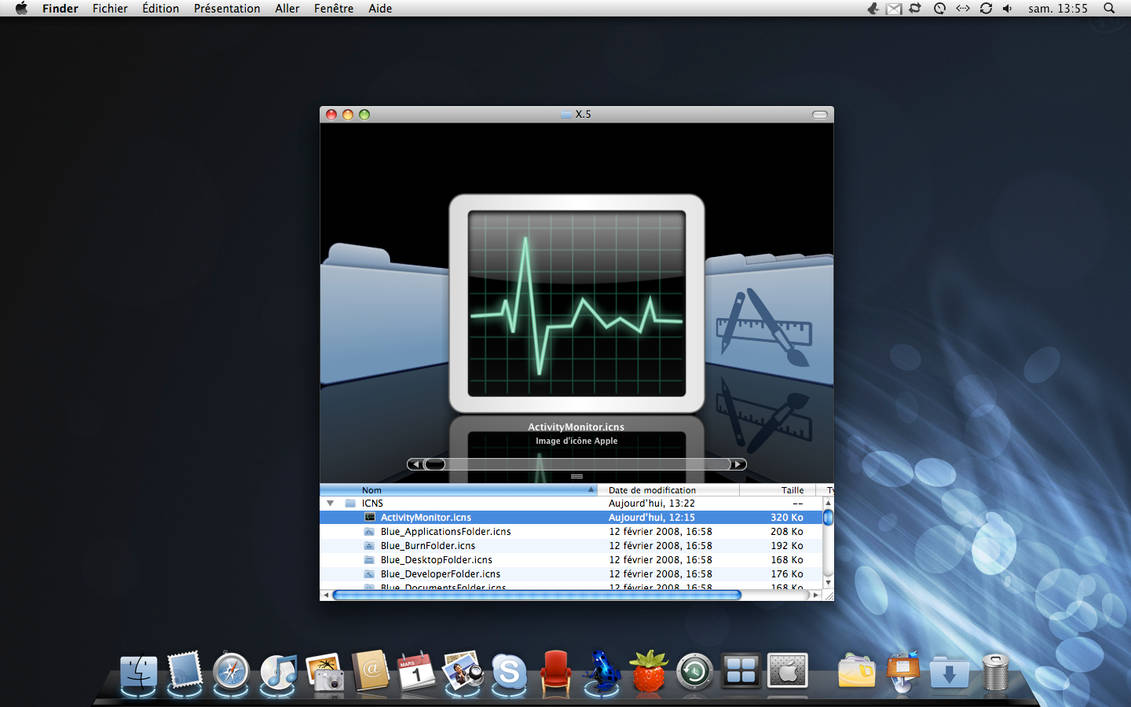The image size is (1131, 707).
Task: Click the Applications folder cover on the right
Action: [x=769, y=317]
